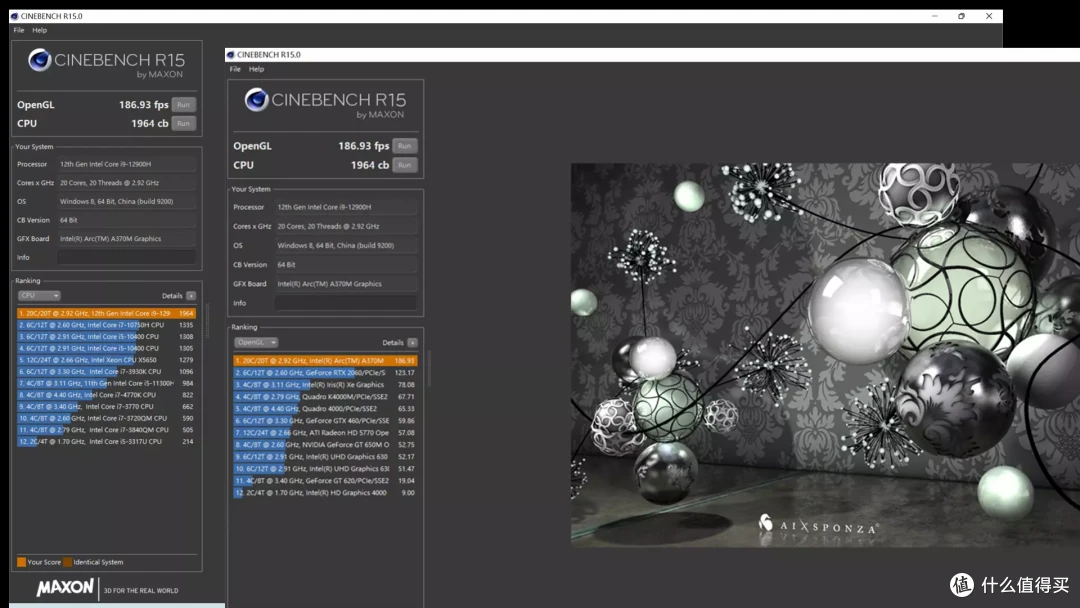Viewport: 1080px width, 608px height.
Task: Click the Details arrow icon in CPU ranking
Action: tap(191, 296)
